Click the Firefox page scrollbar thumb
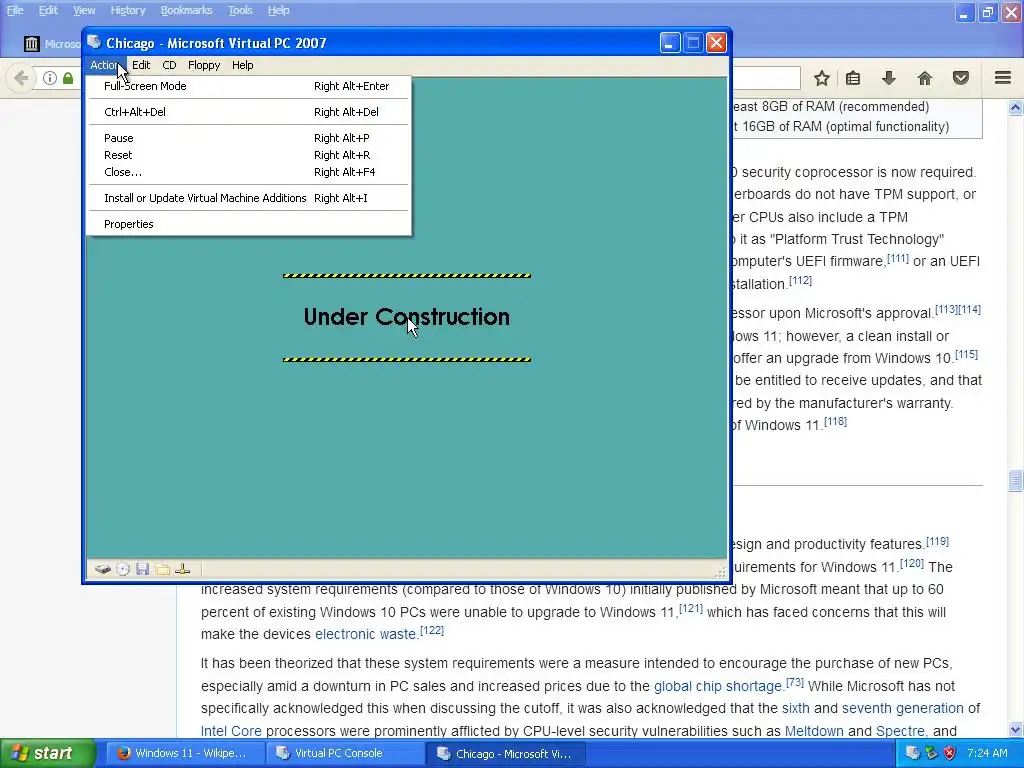The image size is (1024, 768). (1016, 481)
